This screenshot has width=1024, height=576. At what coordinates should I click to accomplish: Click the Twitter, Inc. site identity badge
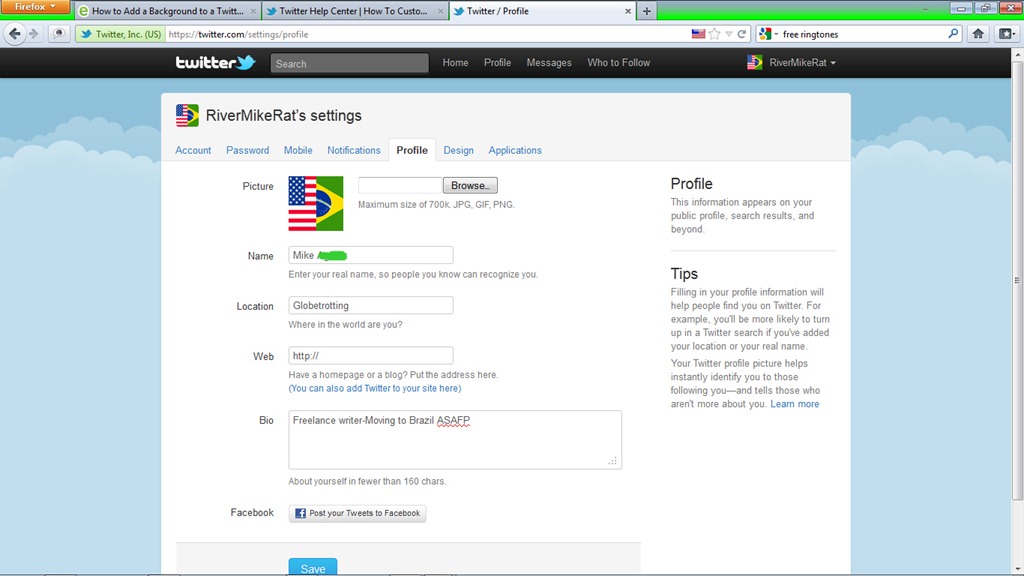[x=121, y=34]
